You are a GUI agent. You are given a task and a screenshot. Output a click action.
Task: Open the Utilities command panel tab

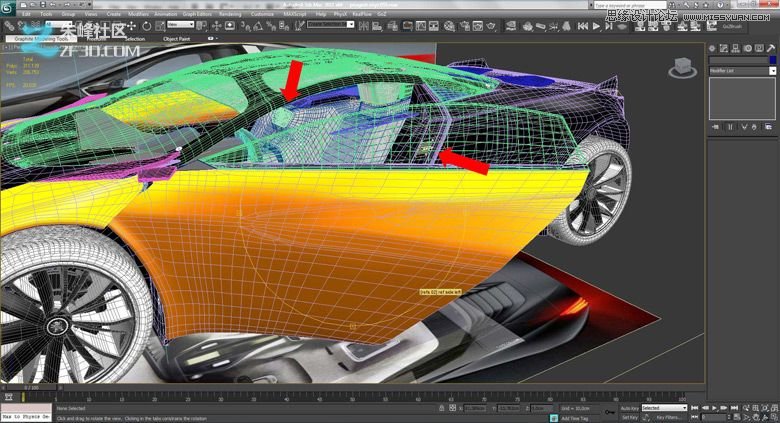[x=771, y=48]
